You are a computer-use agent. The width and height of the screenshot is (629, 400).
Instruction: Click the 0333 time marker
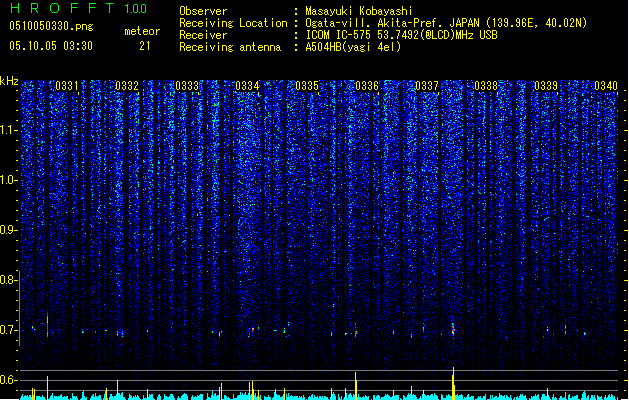pyautogui.click(x=187, y=86)
